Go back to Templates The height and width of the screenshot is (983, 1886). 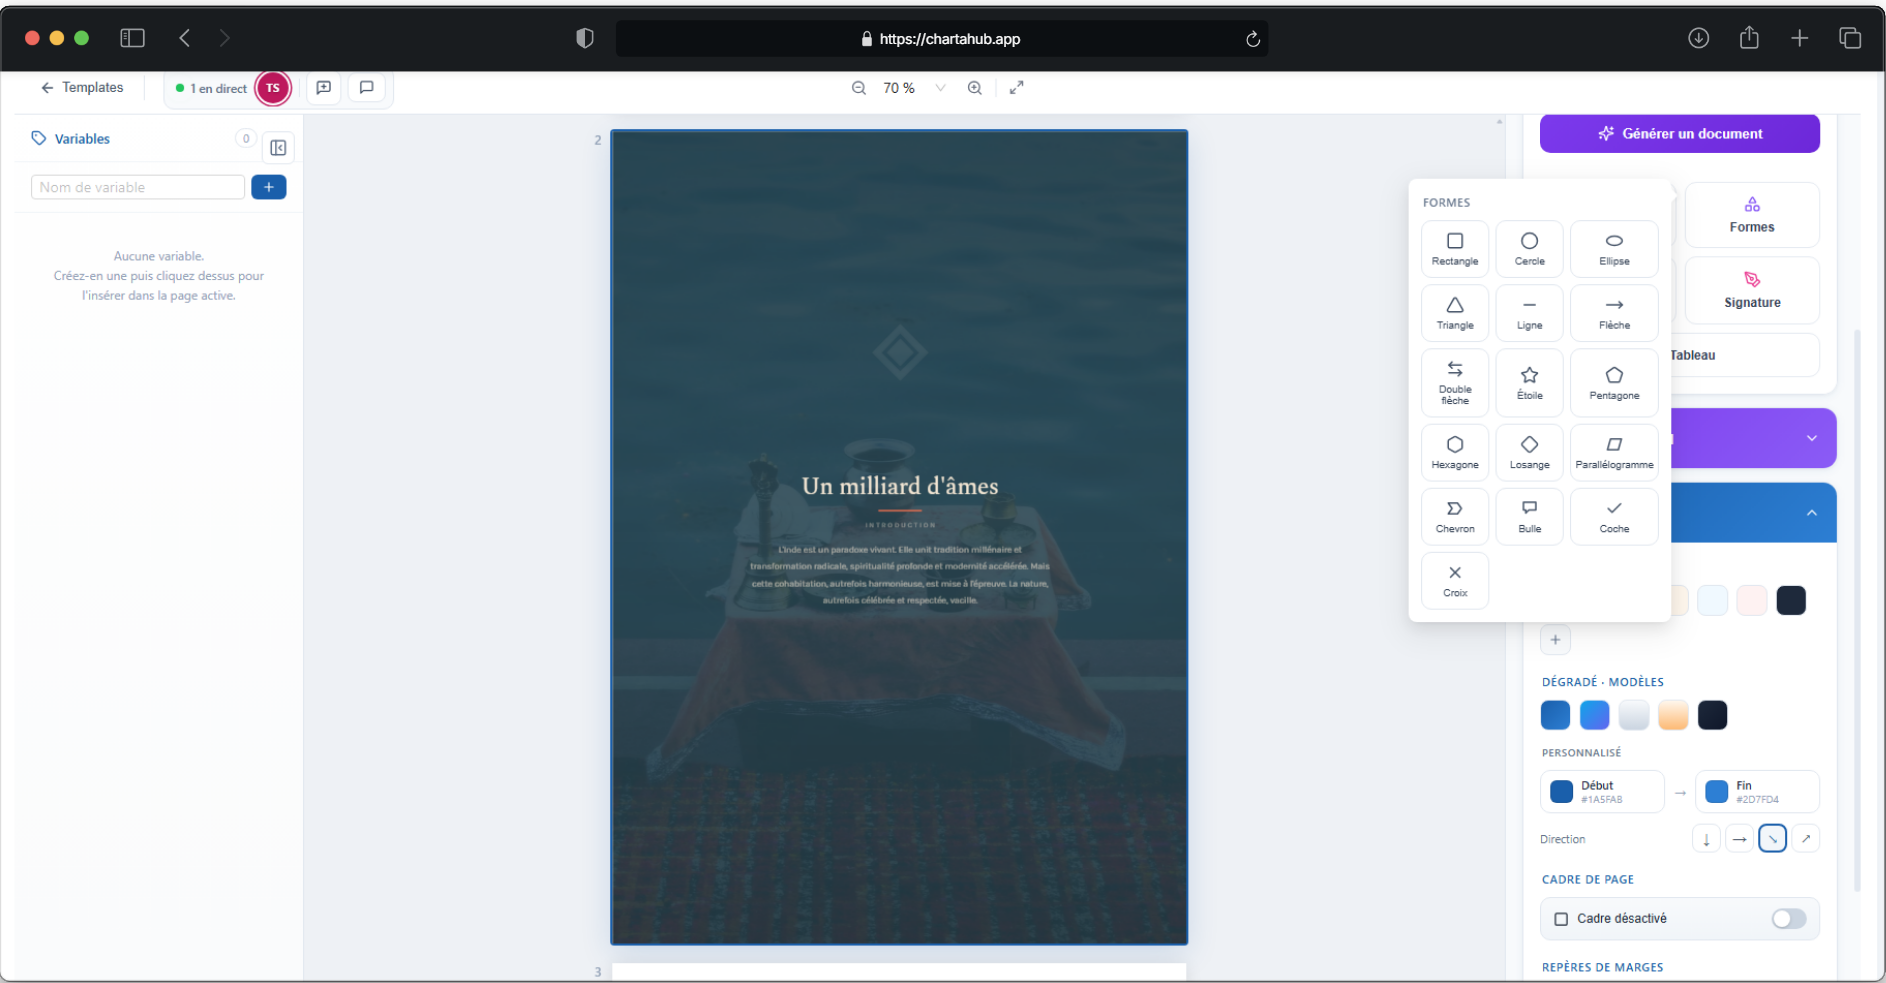point(82,88)
